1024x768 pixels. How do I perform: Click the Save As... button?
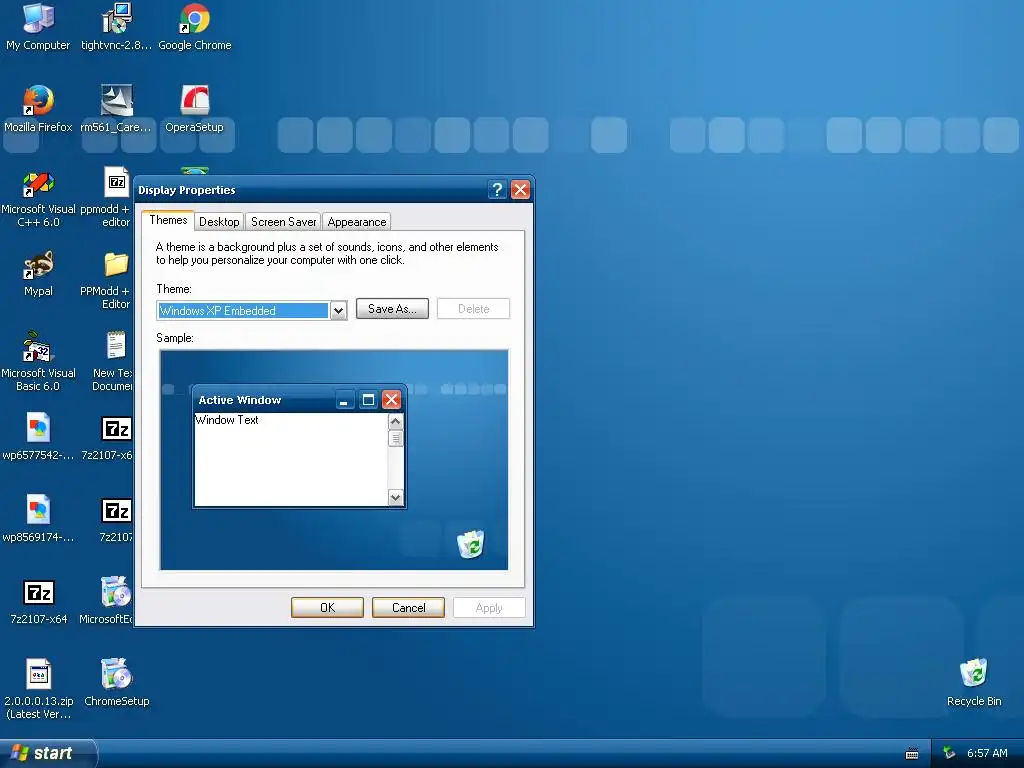coord(392,309)
